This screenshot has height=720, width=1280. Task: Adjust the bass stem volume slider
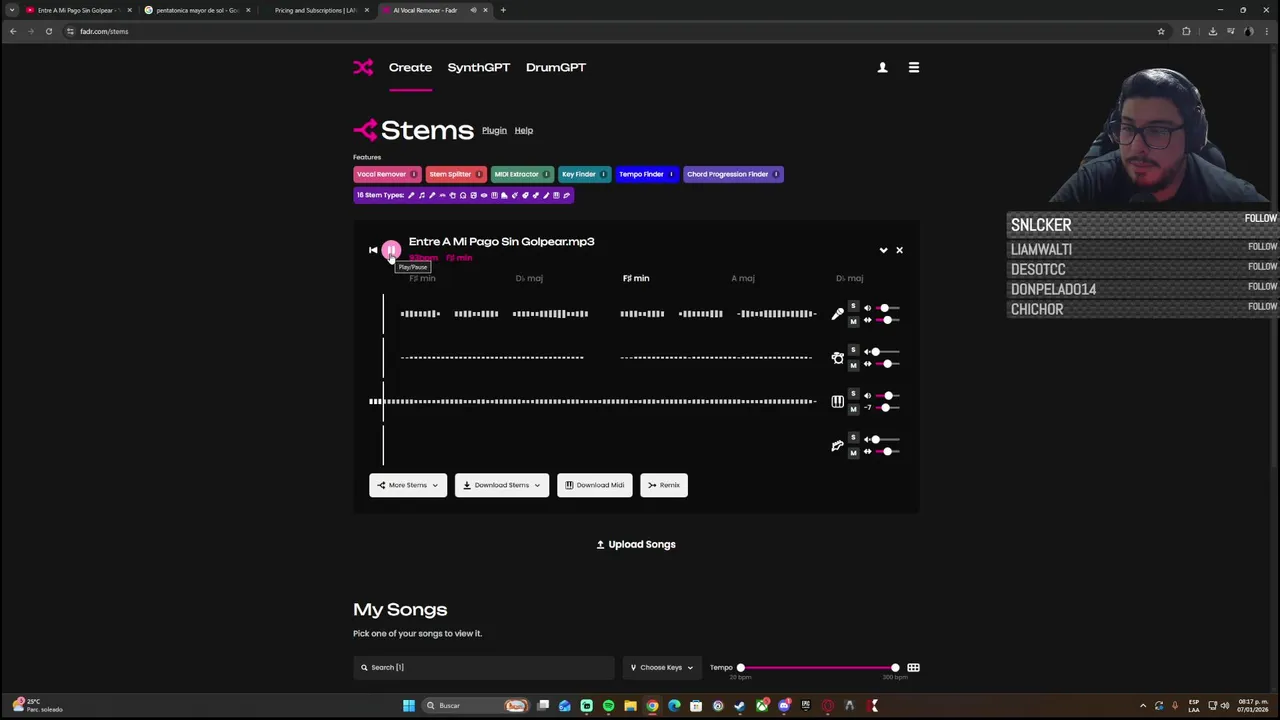[x=888, y=439]
